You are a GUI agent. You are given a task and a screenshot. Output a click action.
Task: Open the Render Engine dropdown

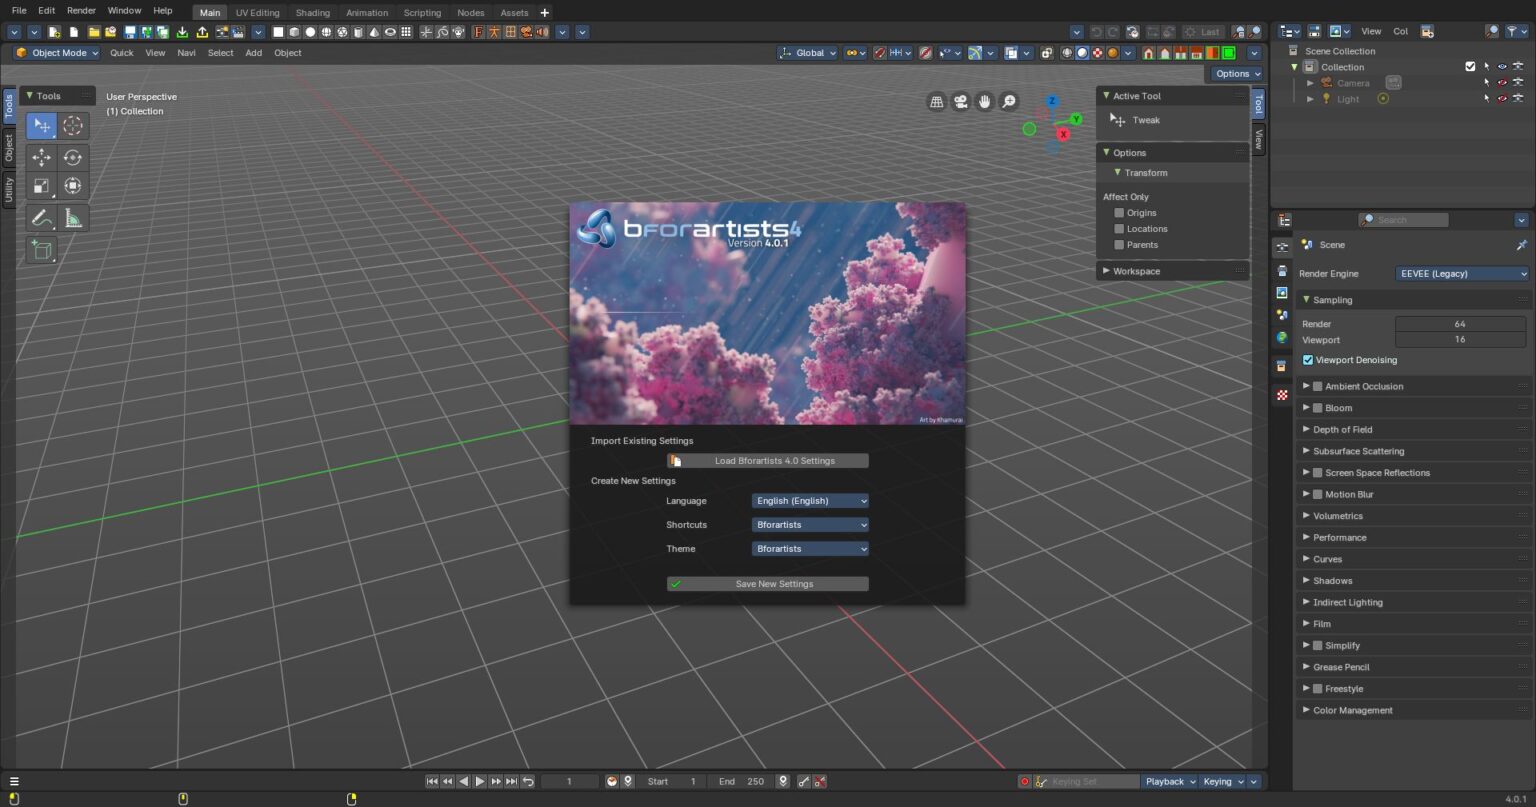1462,273
